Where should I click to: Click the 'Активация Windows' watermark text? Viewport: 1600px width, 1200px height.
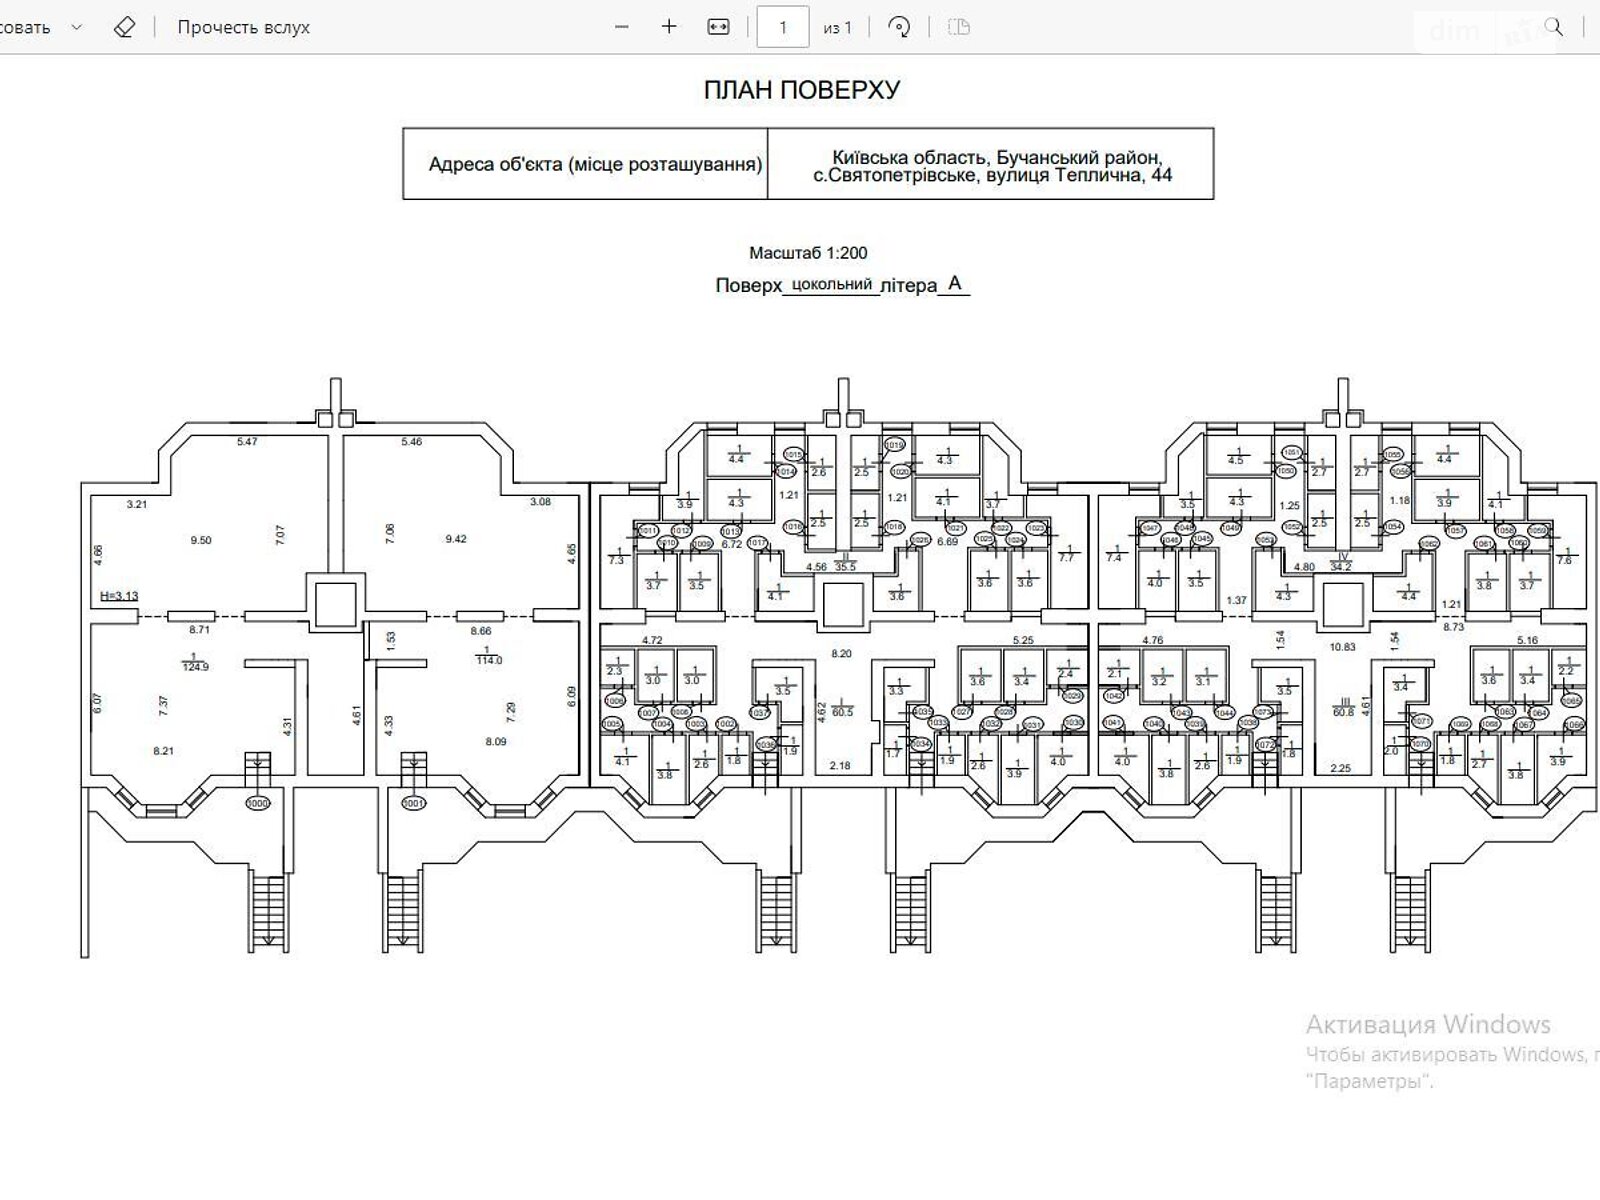coord(1427,1024)
